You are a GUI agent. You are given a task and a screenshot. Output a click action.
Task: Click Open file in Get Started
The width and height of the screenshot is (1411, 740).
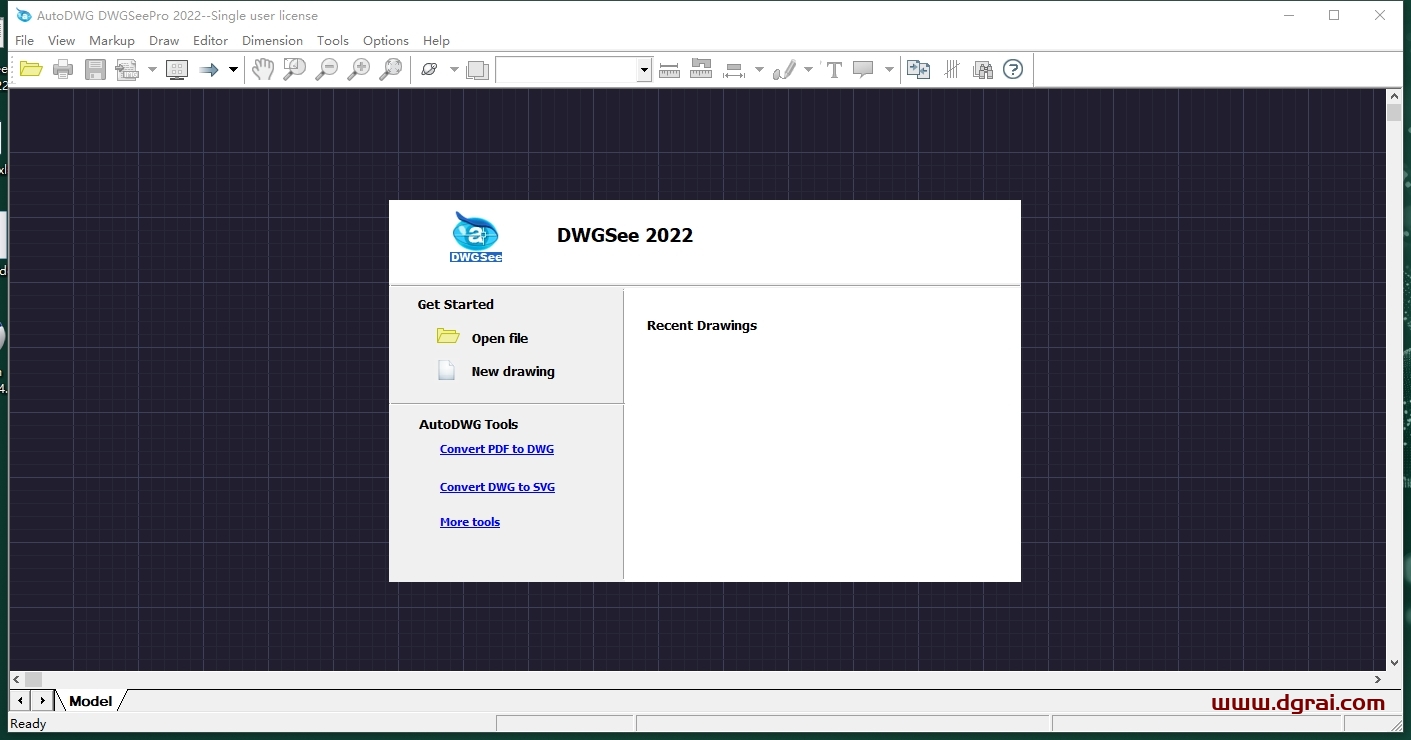tap(500, 338)
